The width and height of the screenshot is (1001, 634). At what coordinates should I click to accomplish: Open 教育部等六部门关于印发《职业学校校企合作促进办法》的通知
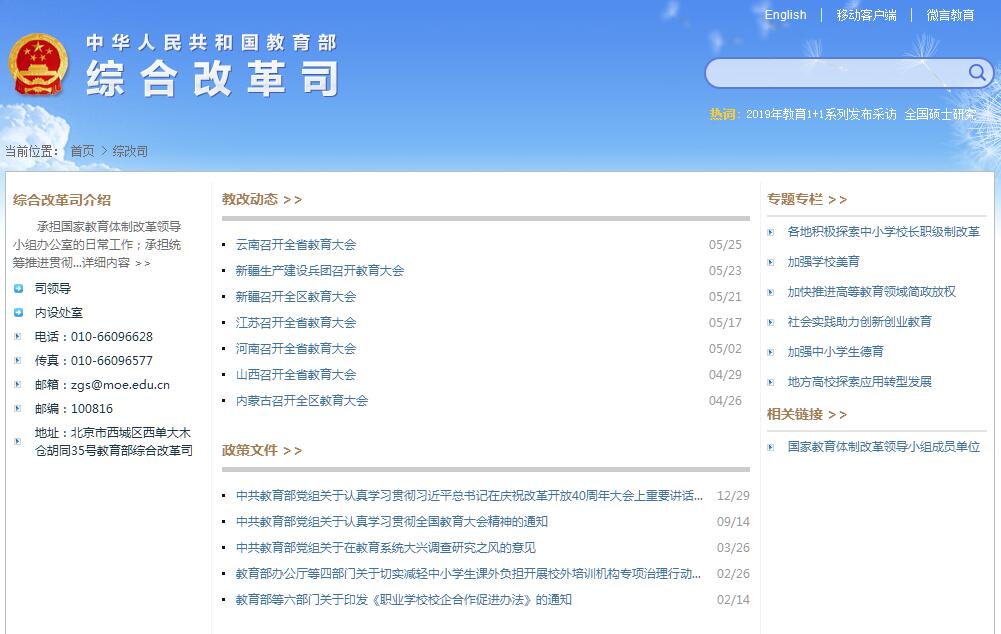(x=404, y=600)
